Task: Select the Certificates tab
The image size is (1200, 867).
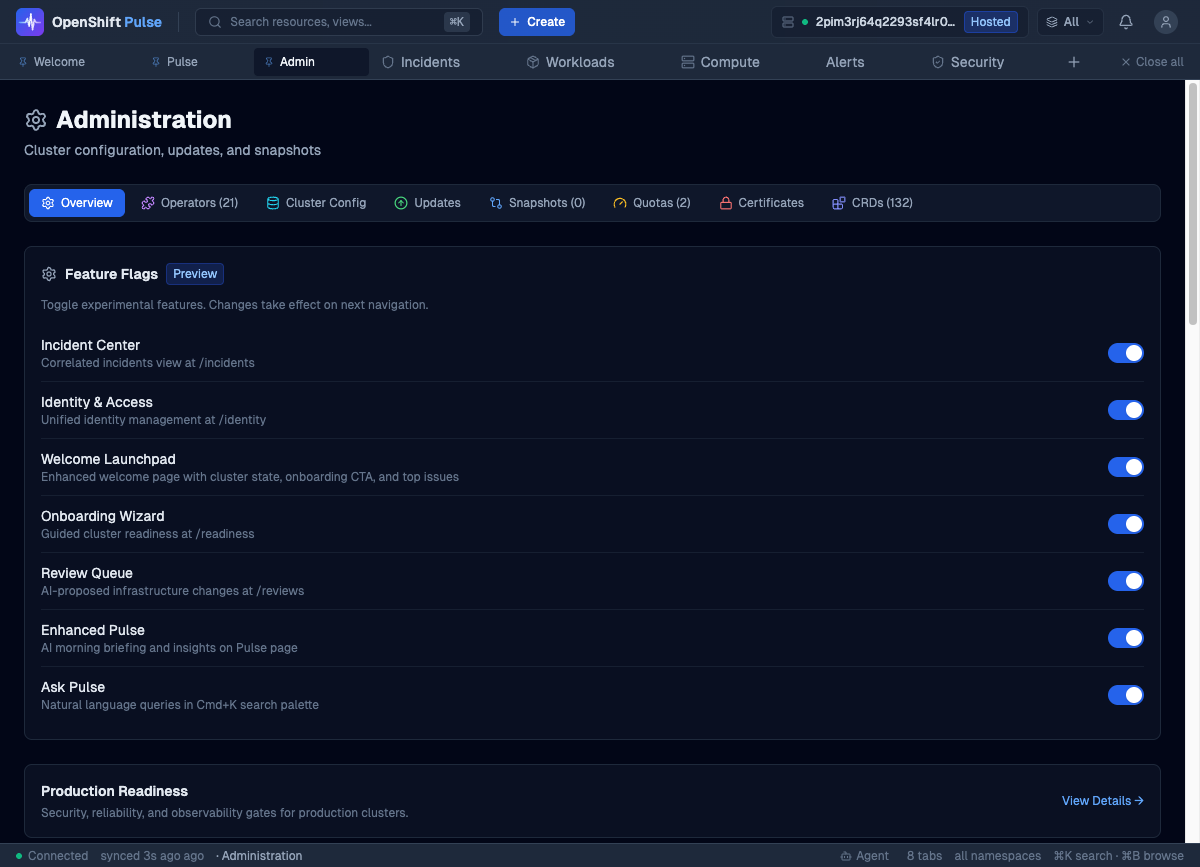Action: [761, 203]
